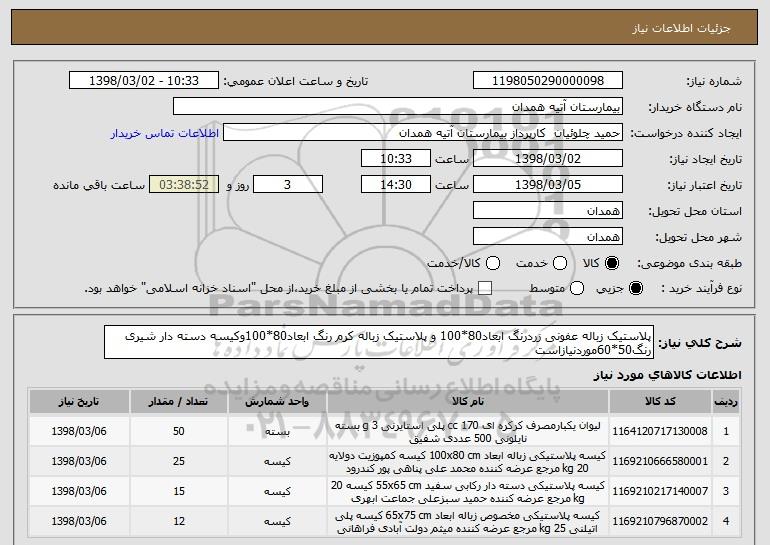Click quantity 50 in row 1
This screenshot has width=770, height=545.
coord(179,431)
